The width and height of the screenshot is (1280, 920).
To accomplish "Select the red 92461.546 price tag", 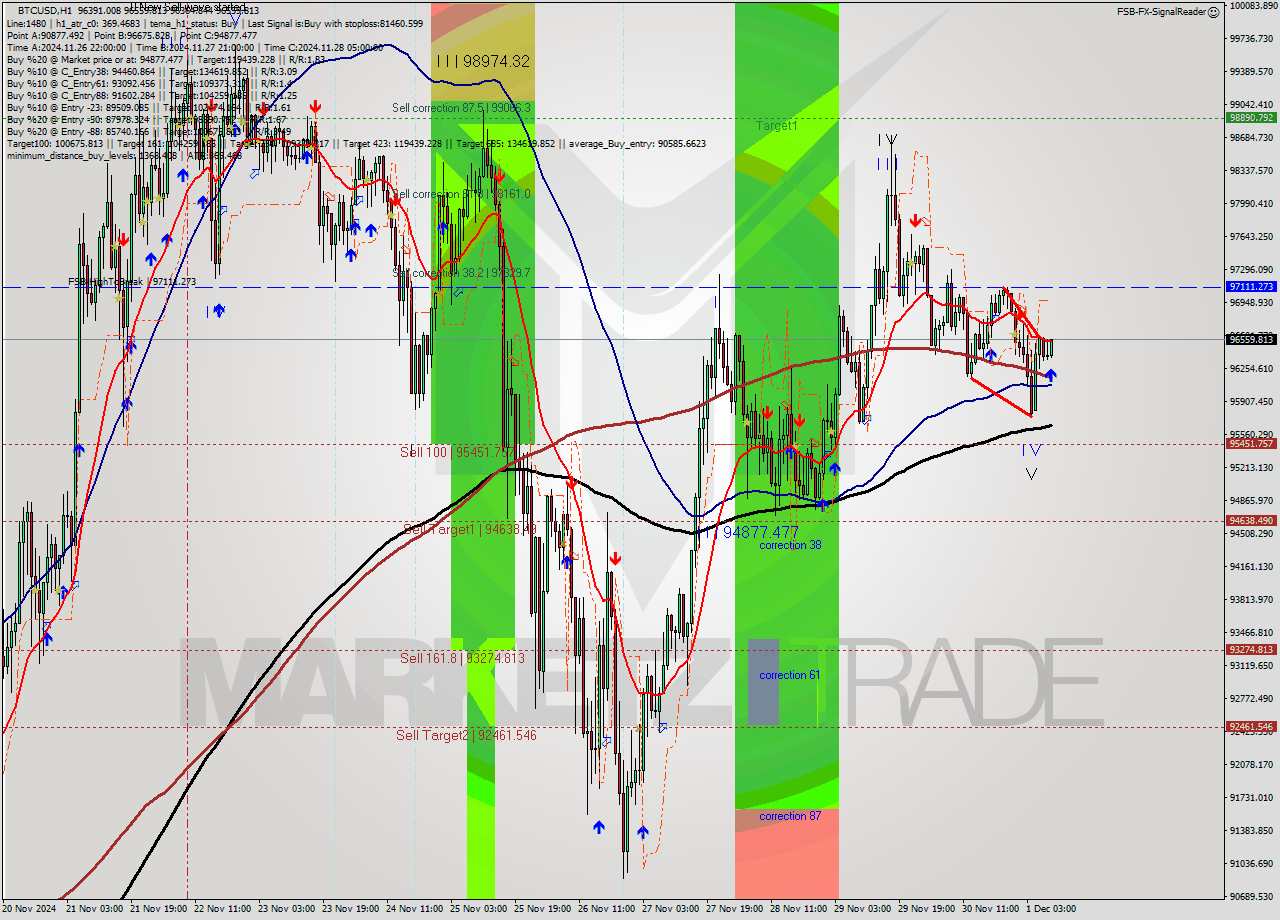I will 1250,727.
